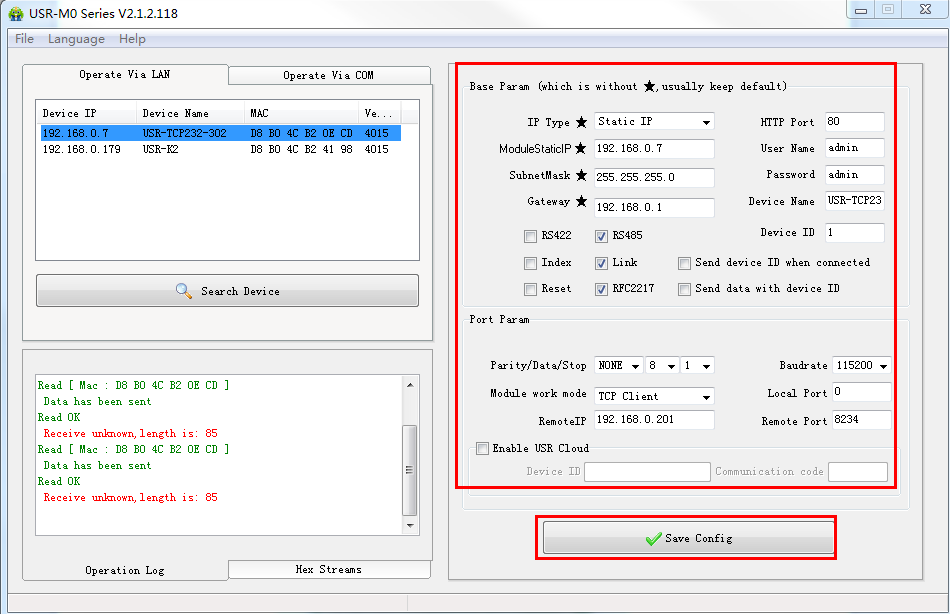Toggle the Link checkbox
The image size is (950, 614).
click(x=601, y=263)
